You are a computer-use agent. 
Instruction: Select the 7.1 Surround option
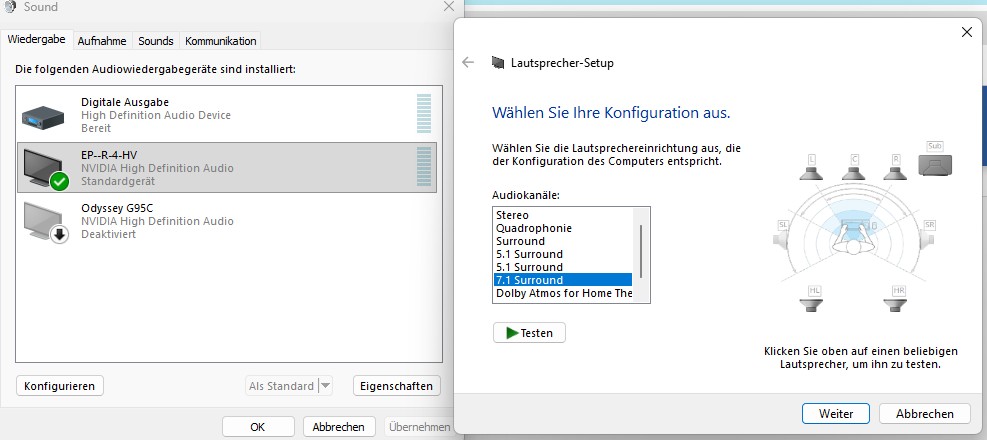click(x=564, y=279)
